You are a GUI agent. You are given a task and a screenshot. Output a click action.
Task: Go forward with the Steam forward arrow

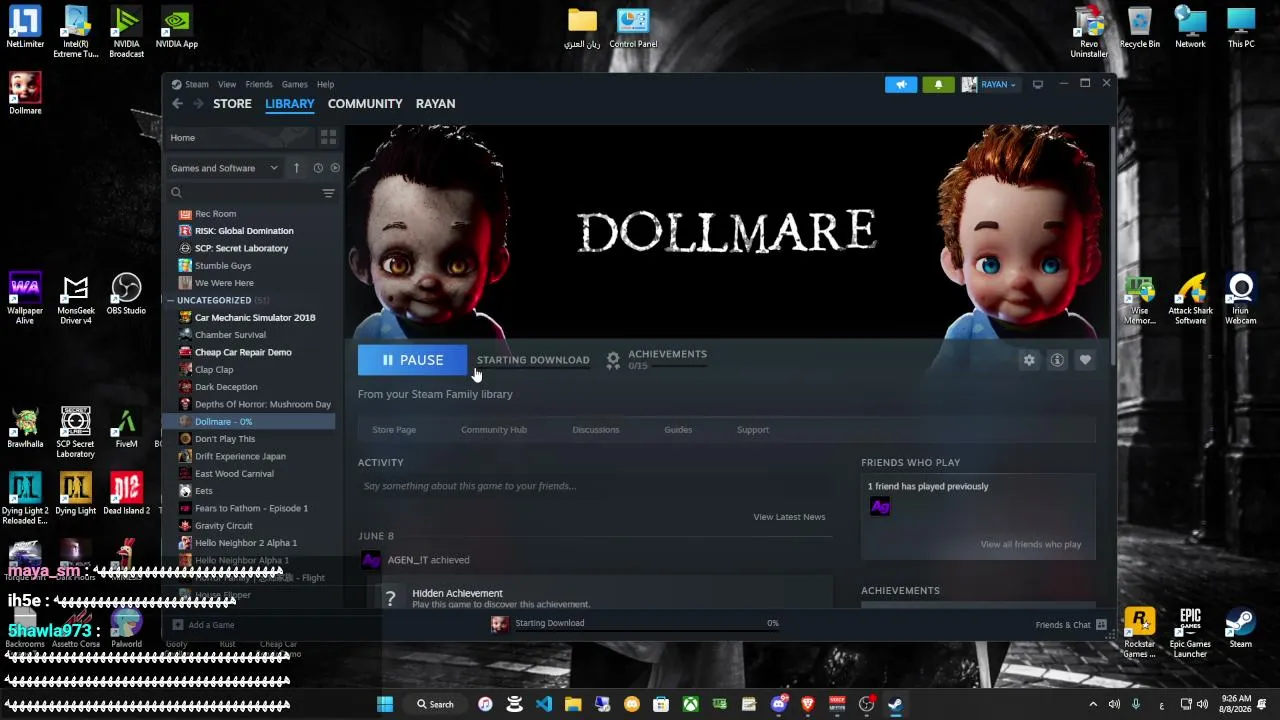(198, 104)
